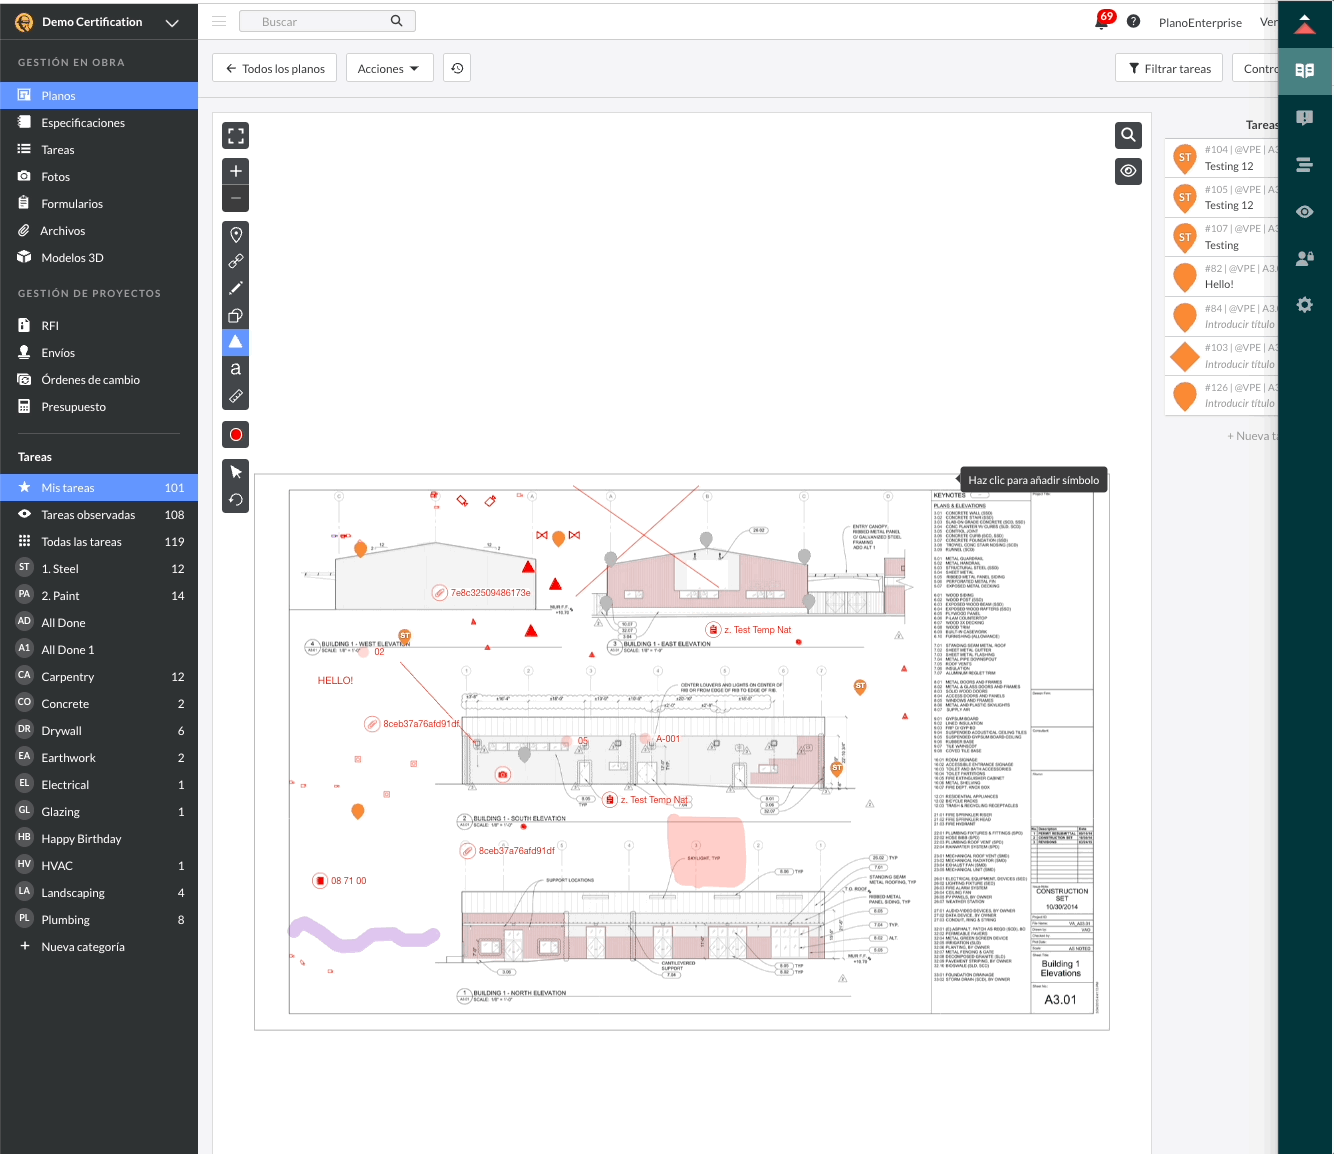Viewport: 1334px width, 1154px height.
Task: Open Fotos in the sidebar
Action: tap(99, 177)
